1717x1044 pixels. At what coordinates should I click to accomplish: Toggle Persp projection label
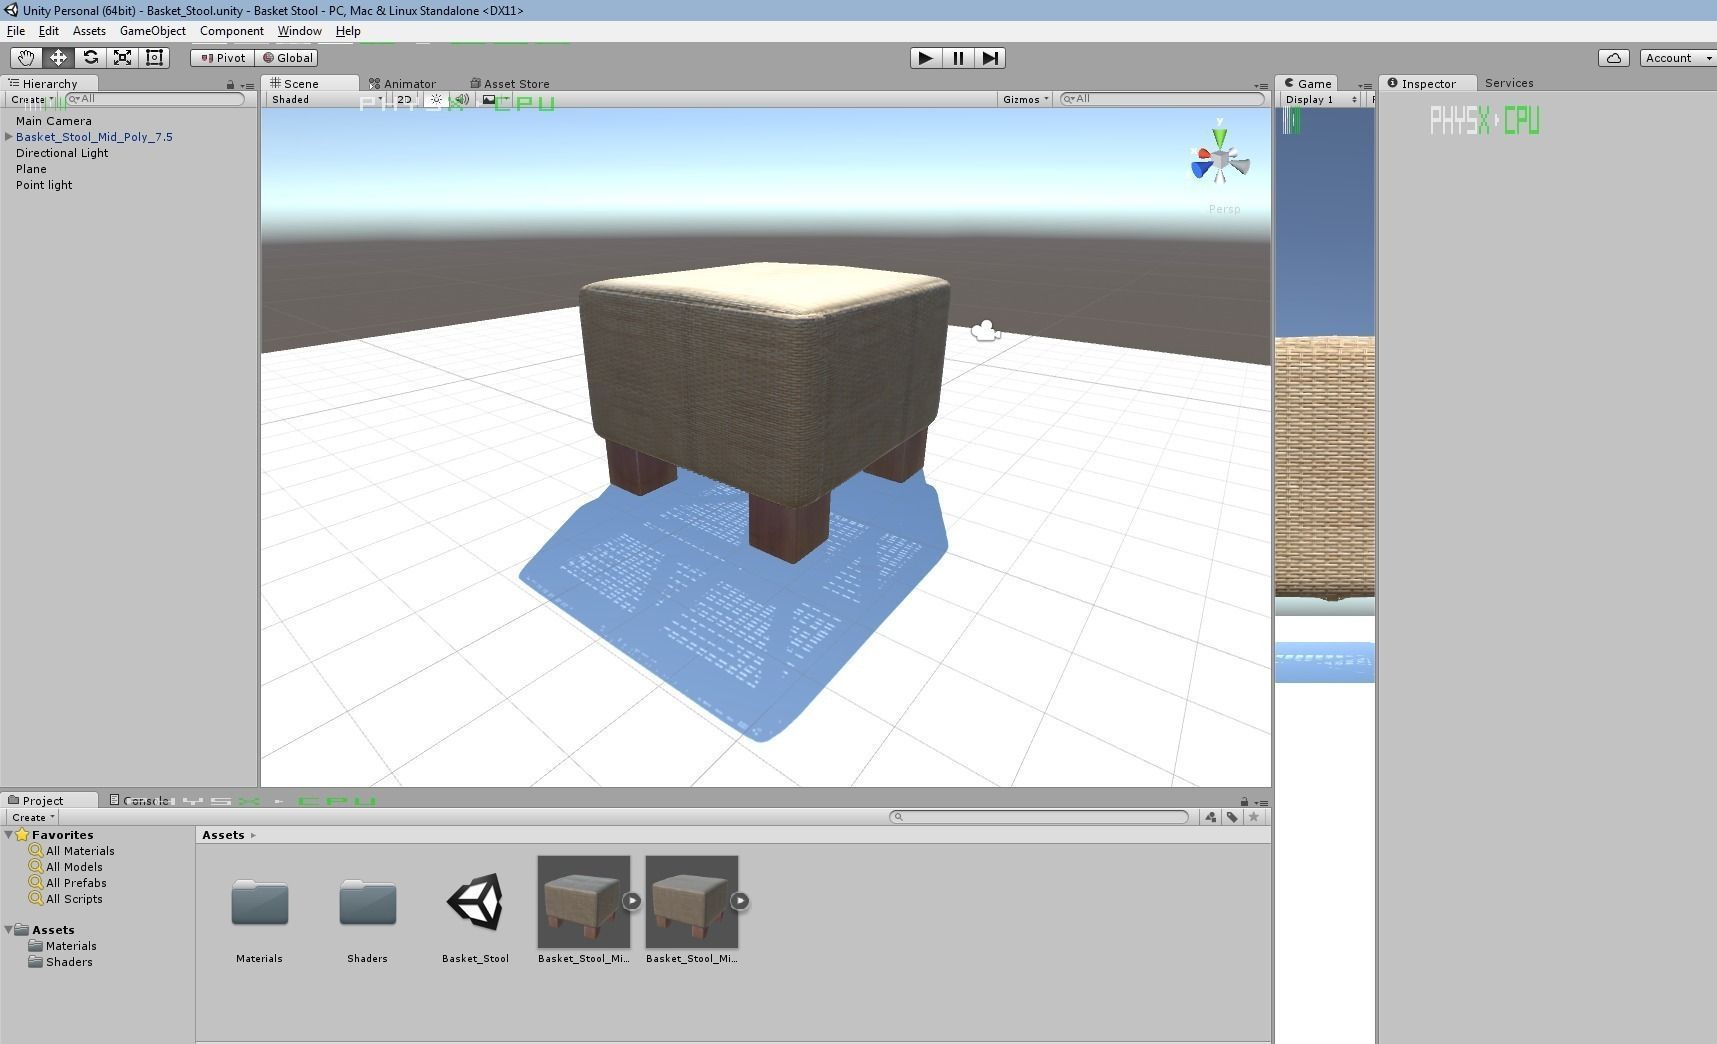click(1224, 209)
